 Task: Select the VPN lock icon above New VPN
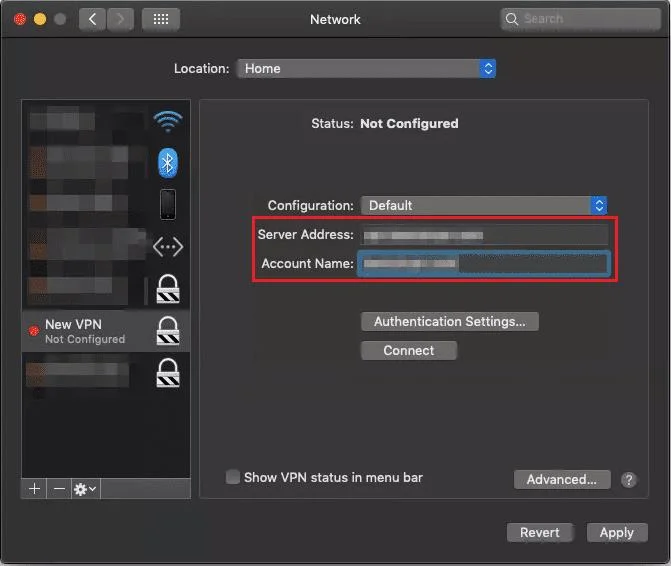pyautogui.click(x=168, y=289)
